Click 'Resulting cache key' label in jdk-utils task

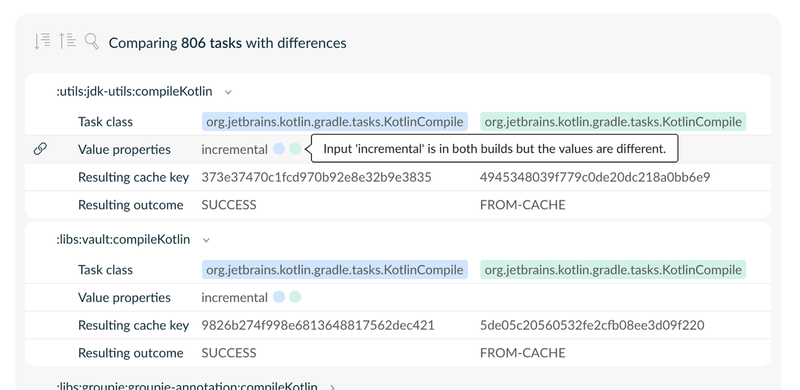pos(133,177)
